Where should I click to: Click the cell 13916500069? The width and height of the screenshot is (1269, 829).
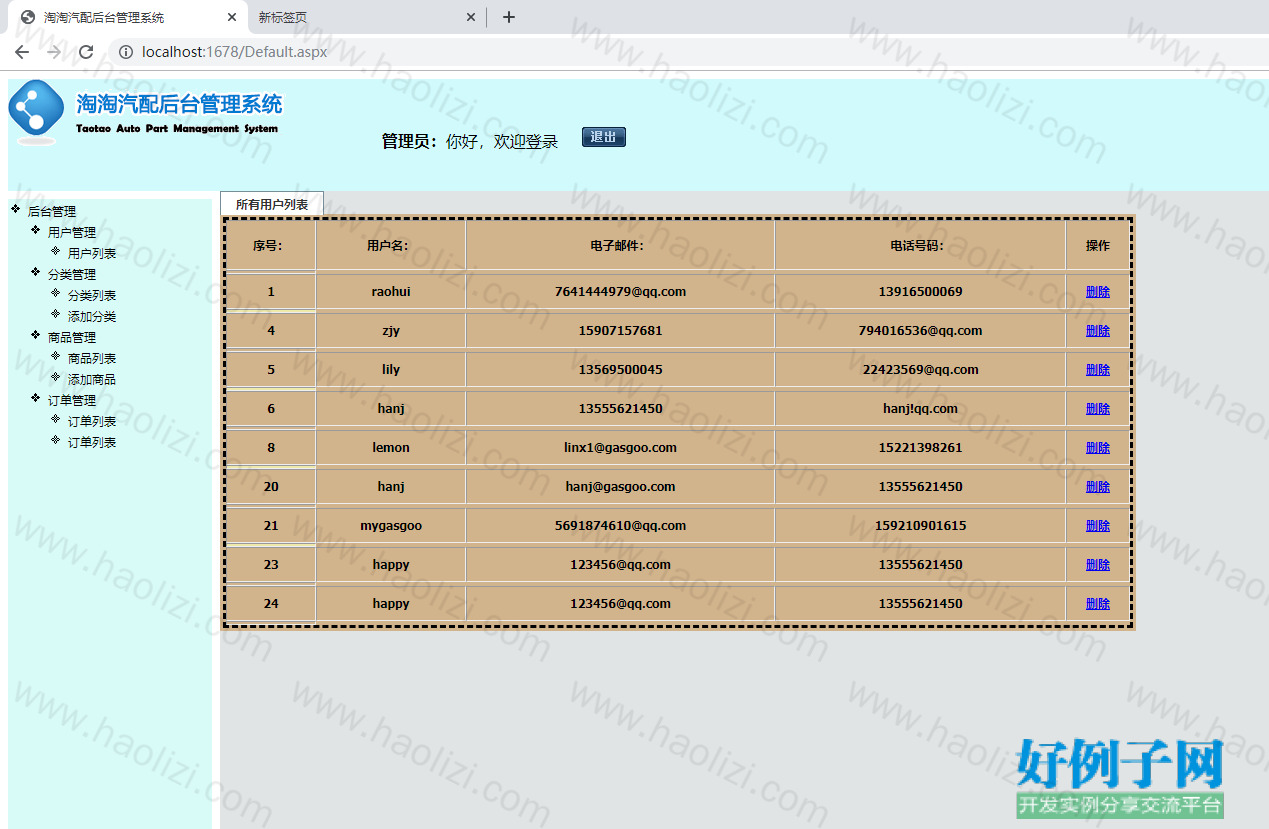click(920, 292)
